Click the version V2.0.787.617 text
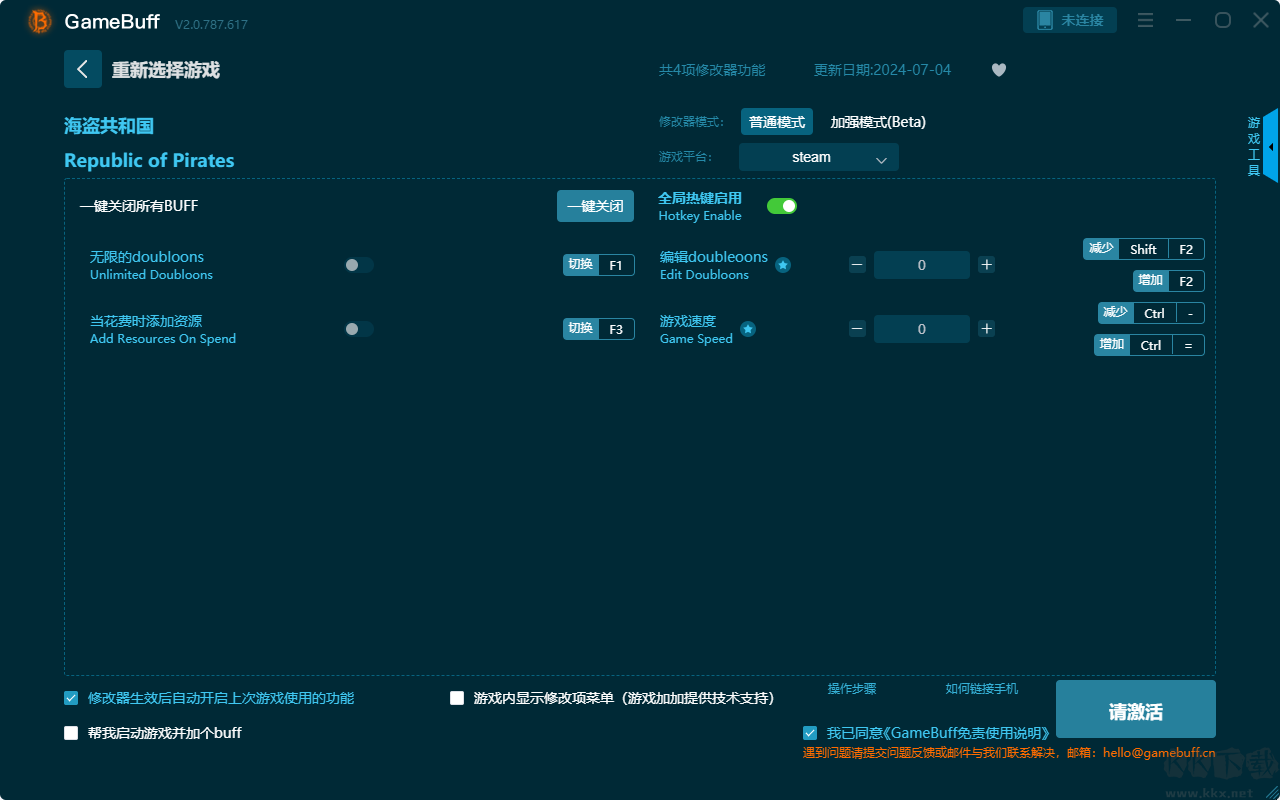Screen dimensions: 1280x800 211,24
